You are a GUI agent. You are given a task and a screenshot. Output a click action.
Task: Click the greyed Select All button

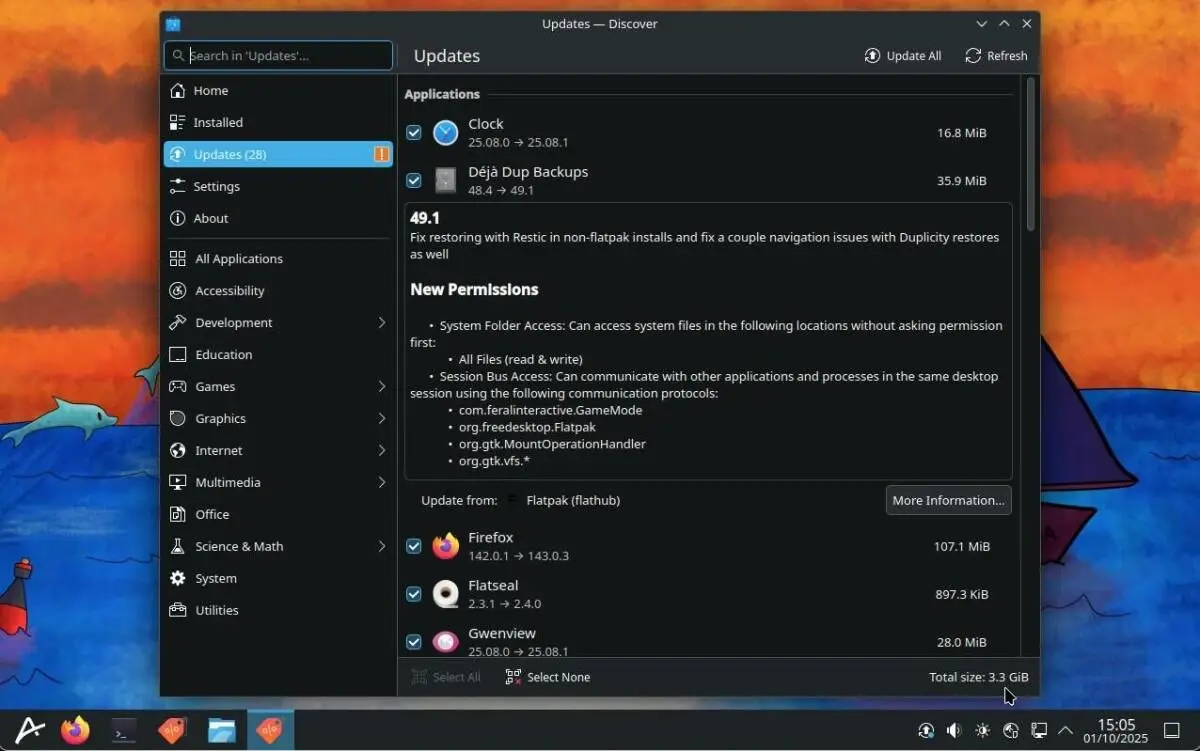pos(446,677)
